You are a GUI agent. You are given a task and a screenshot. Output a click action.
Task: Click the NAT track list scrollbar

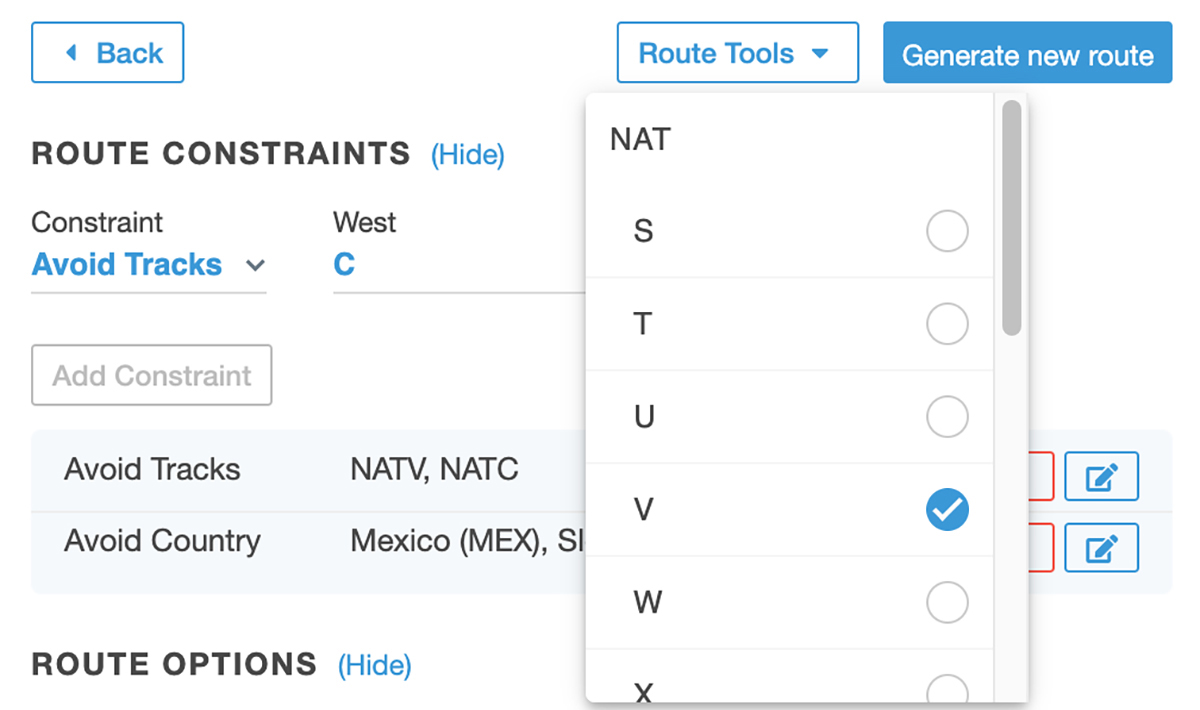tap(1011, 218)
